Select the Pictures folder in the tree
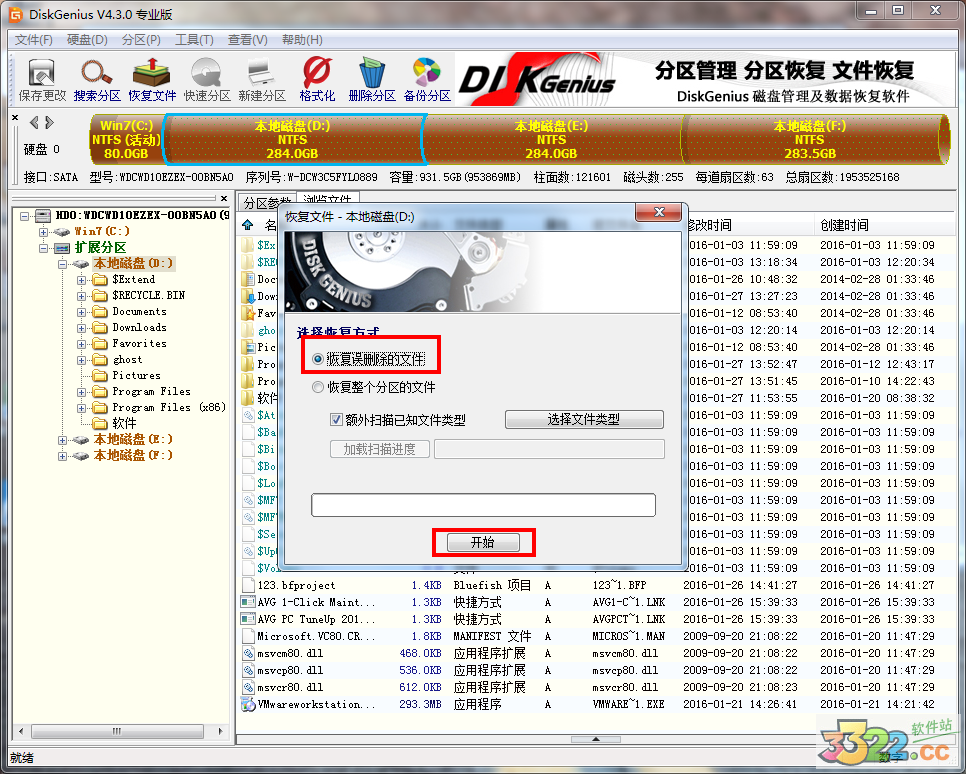966x774 pixels. tap(128, 375)
